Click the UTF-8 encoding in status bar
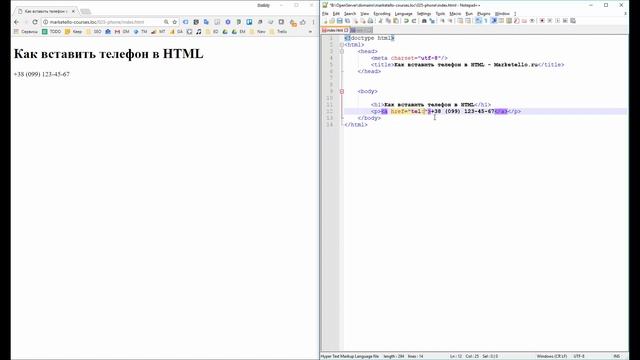The width and height of the screenshot is (640, 360). pyautogui.click(x=579, y=356)
